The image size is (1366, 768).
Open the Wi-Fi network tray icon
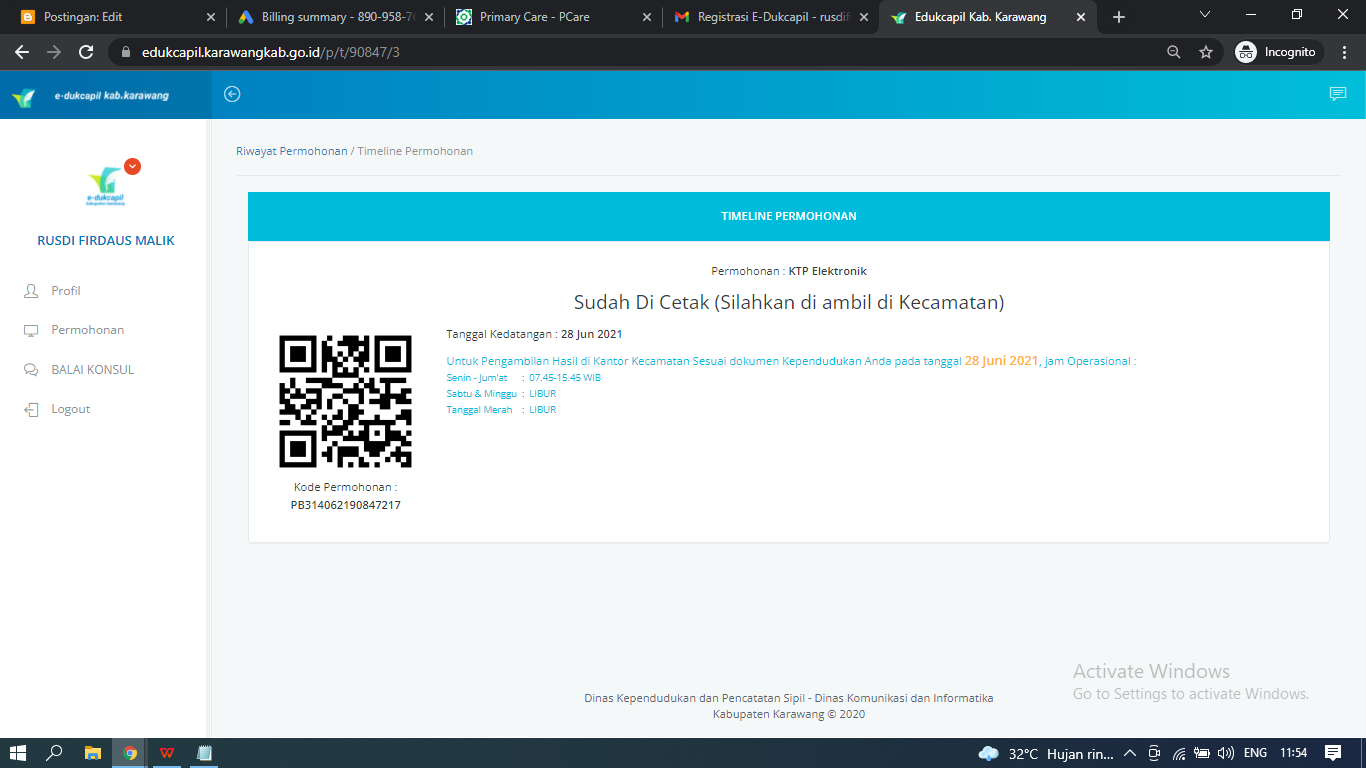tap(1179, 753)
